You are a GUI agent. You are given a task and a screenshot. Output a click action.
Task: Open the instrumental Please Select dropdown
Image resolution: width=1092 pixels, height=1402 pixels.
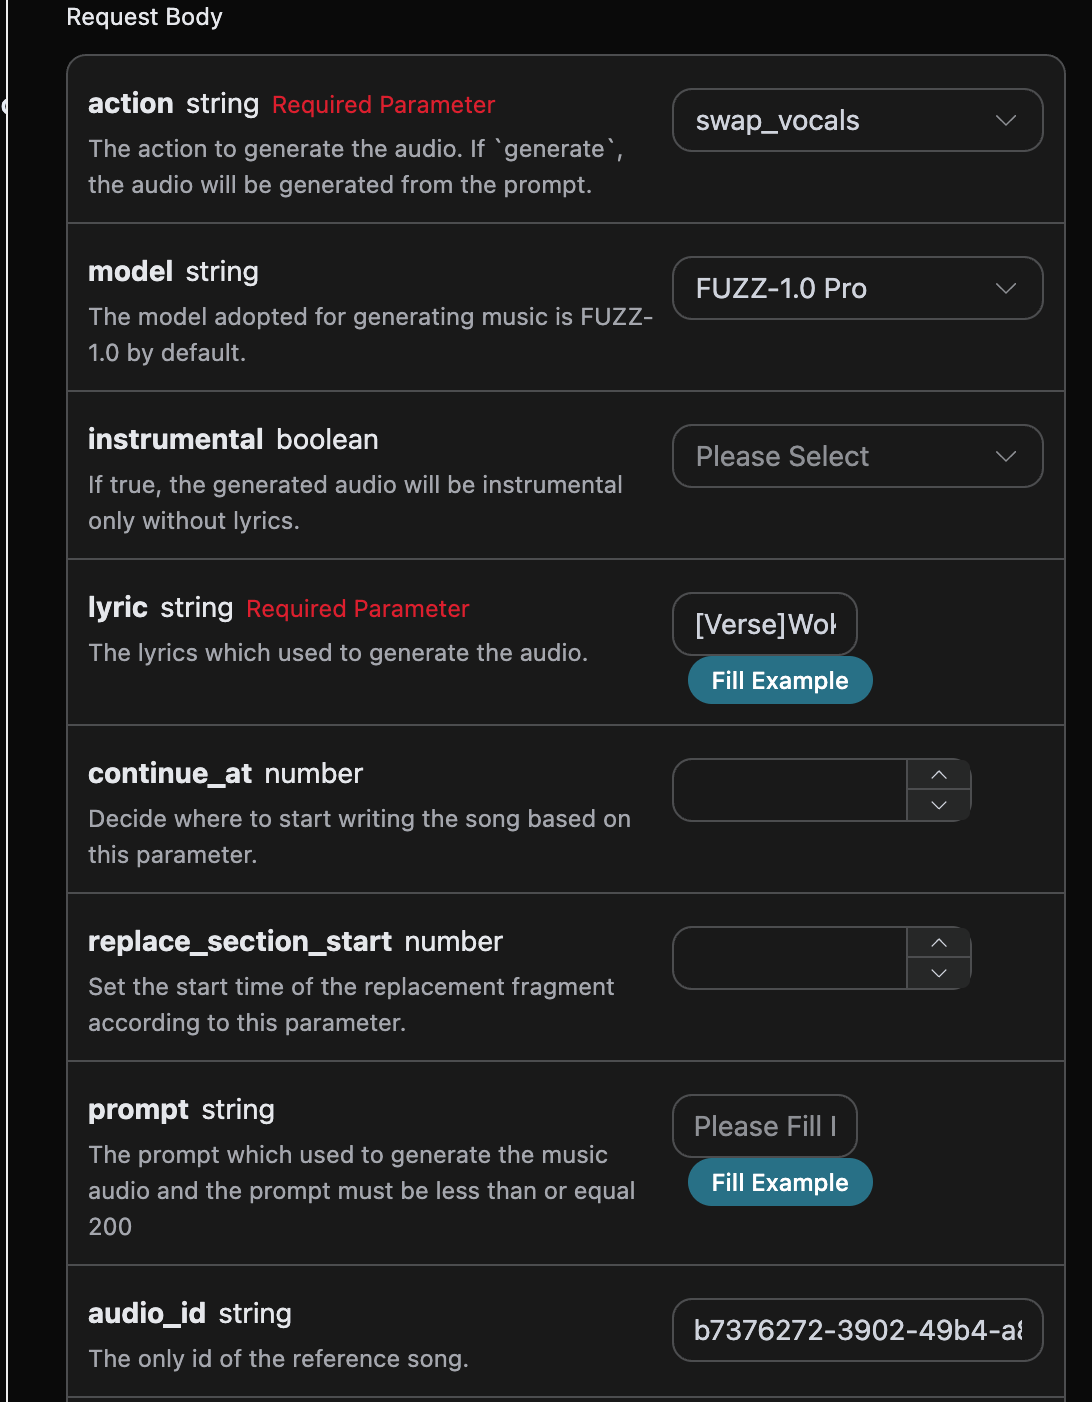click(857, 456)
